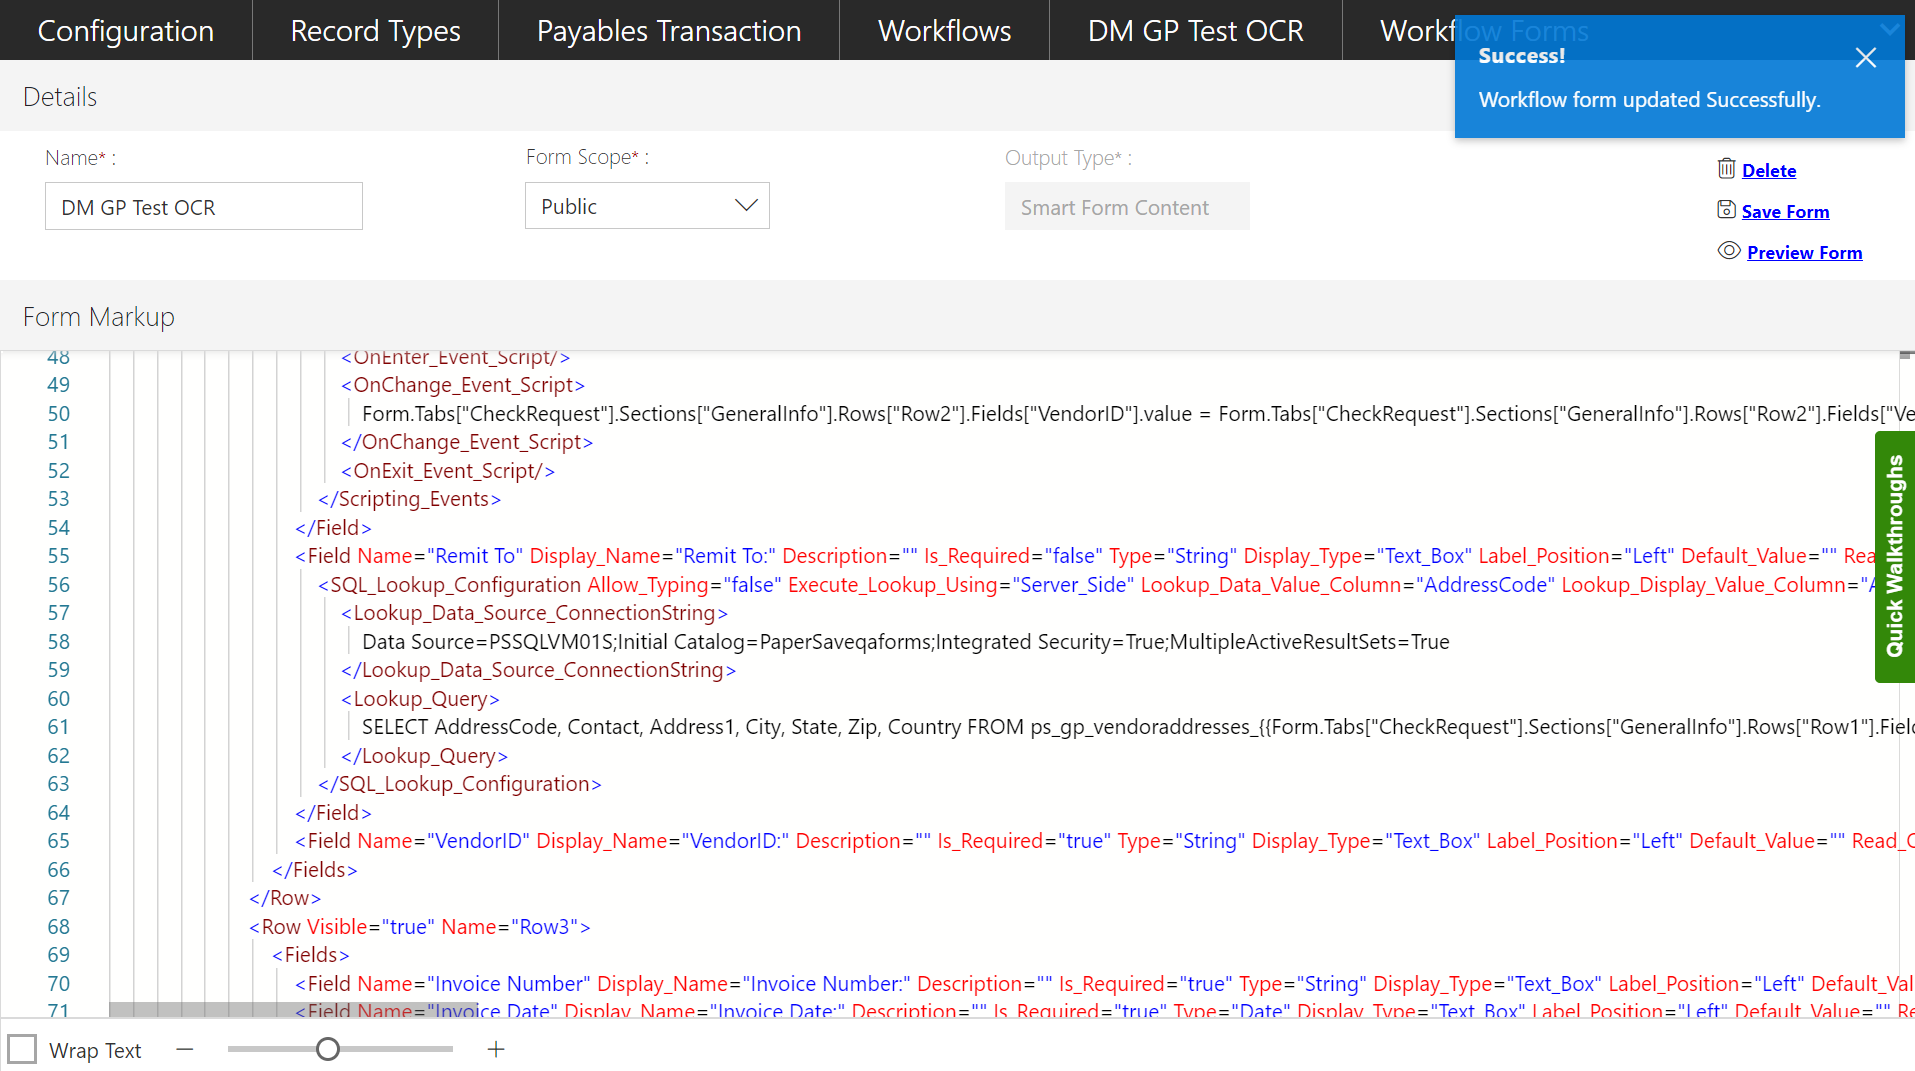Click the opening OnChange_Event_Script tag on line 49

coord(463,385)
